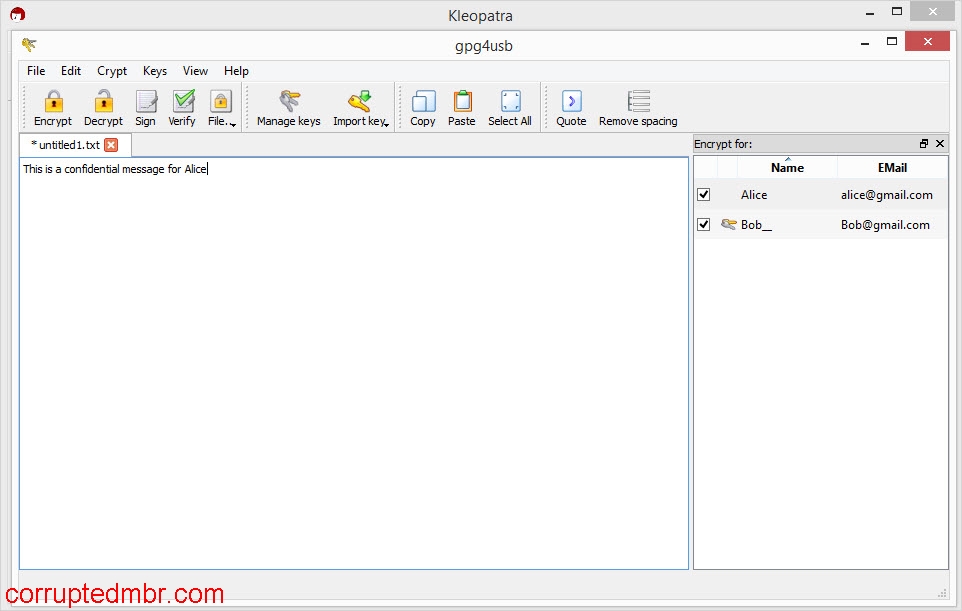Viewport: 962px width, 611px height.
Task: Open the Keys menu
Action: [x=154, y=71]
